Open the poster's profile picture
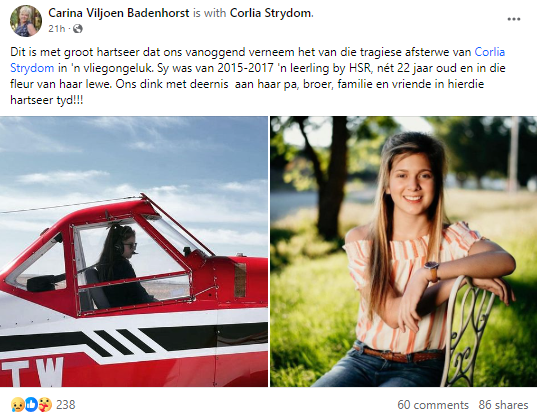537x416 pixels. (x=26, y=21)
